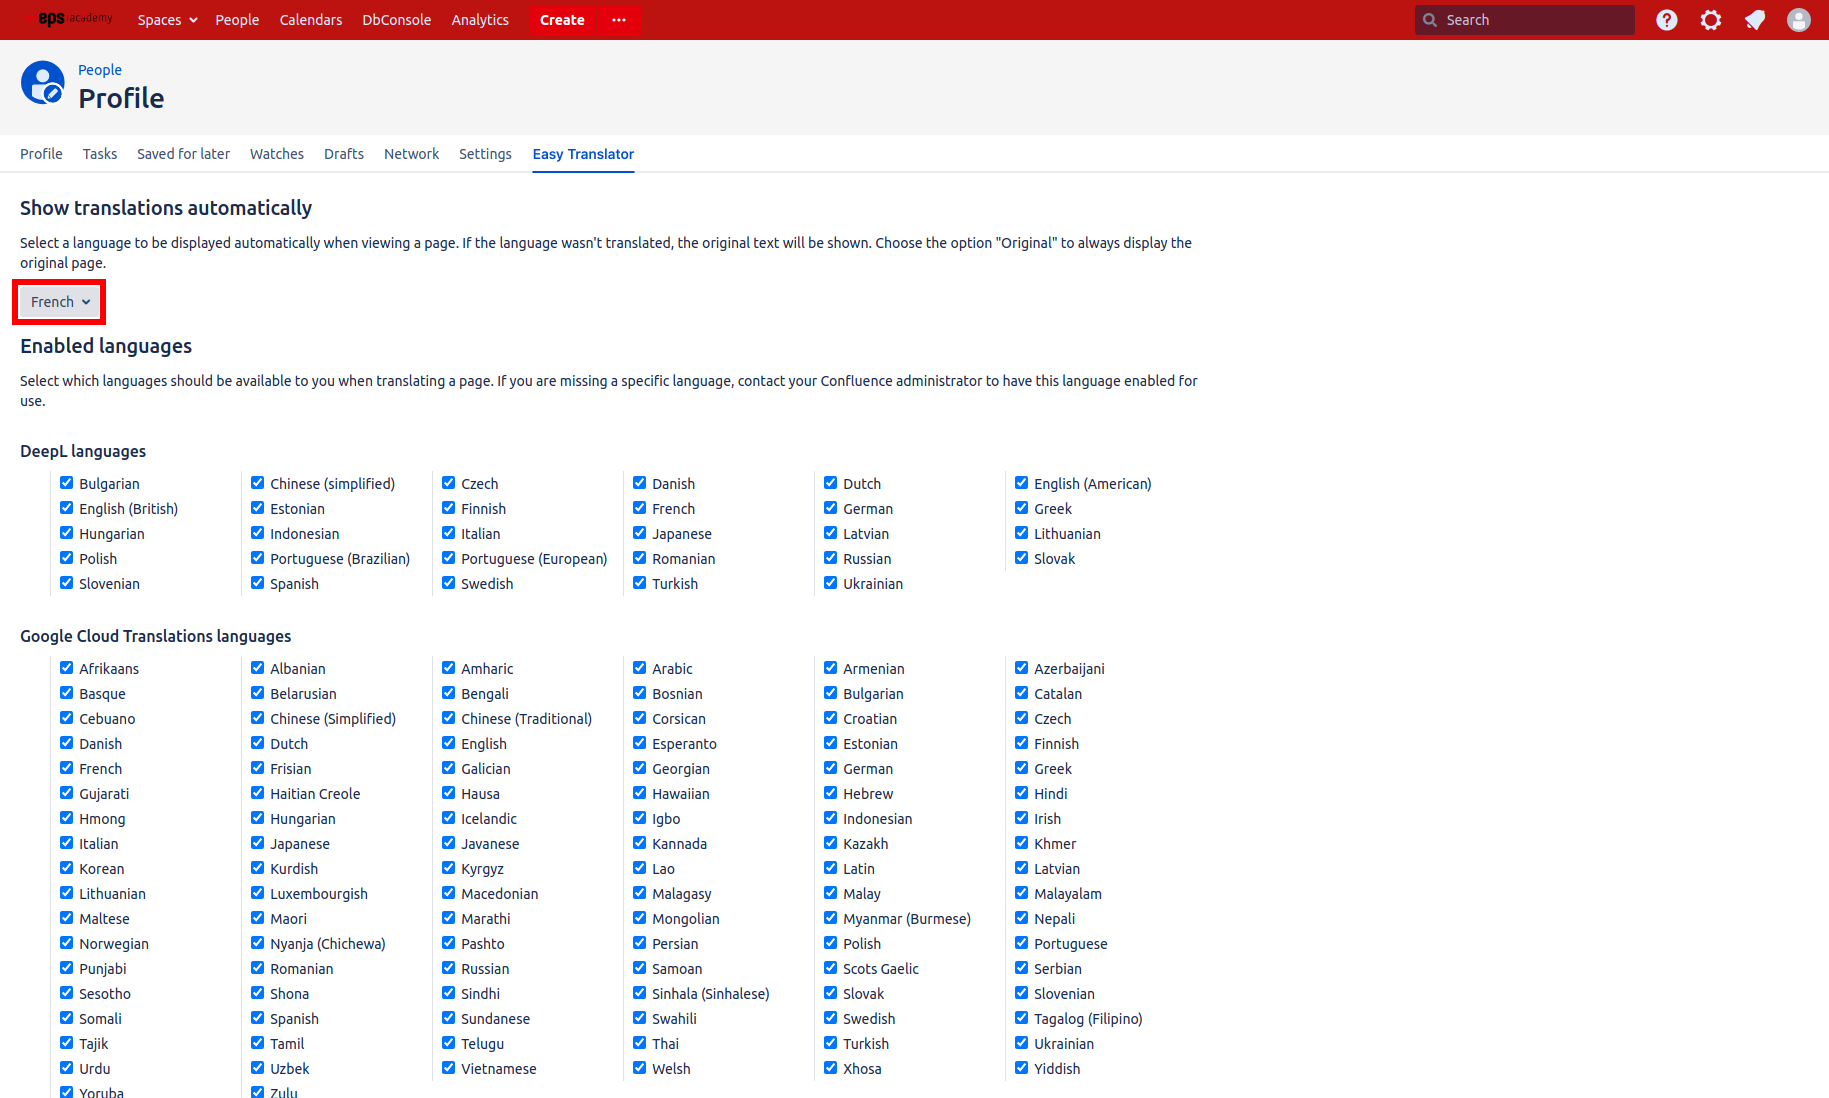Open the Analytics menu item
The height and width of the screenshot is (1098, 1829).
480,19
